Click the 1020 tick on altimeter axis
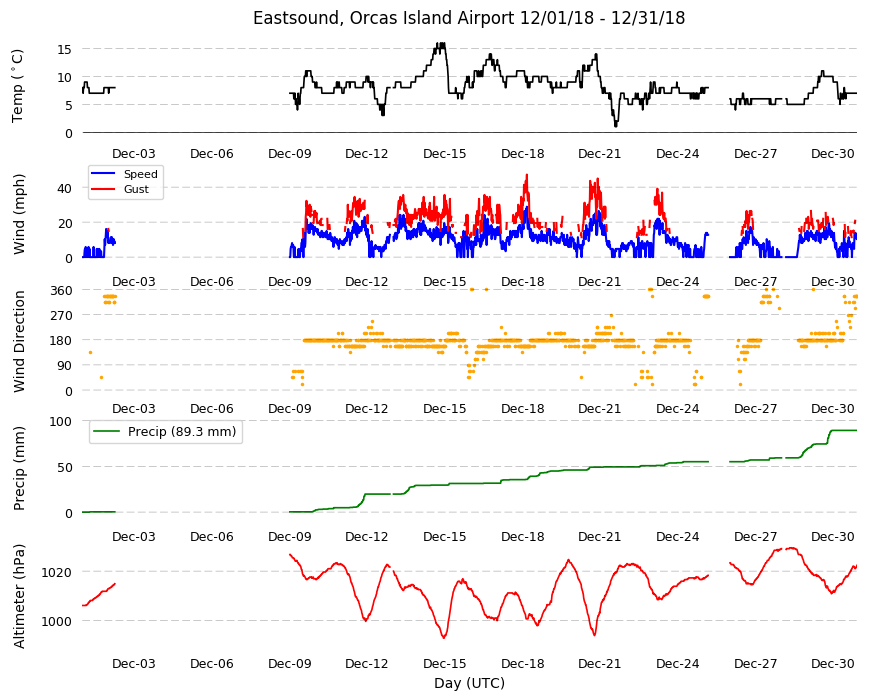This screenshot has width=870, height=700. click(x=57, y=572)
